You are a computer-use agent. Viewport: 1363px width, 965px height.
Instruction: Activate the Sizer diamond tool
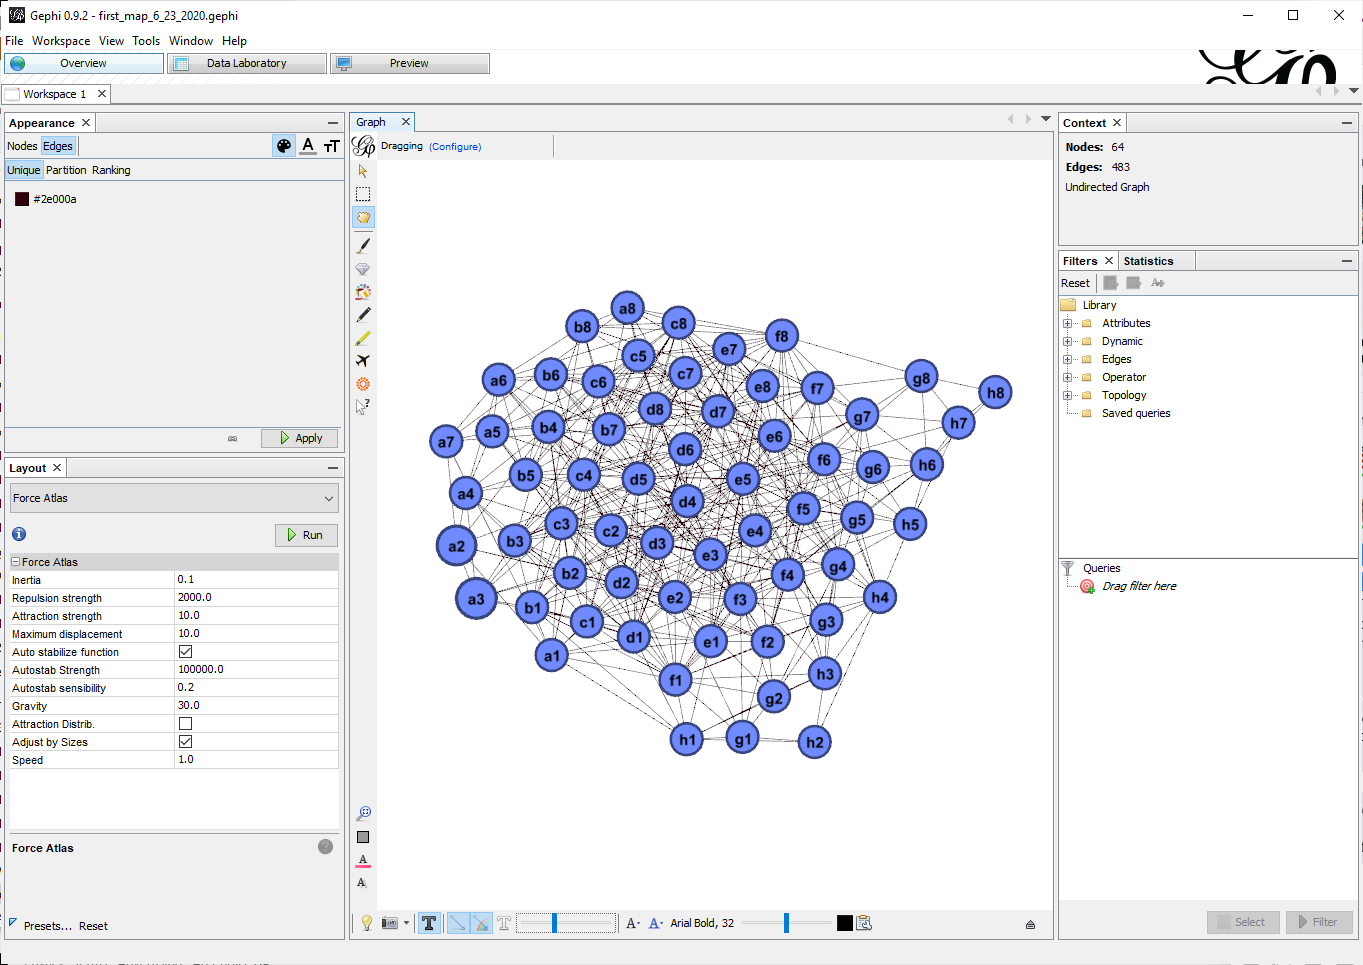click(x=363, y=269)
